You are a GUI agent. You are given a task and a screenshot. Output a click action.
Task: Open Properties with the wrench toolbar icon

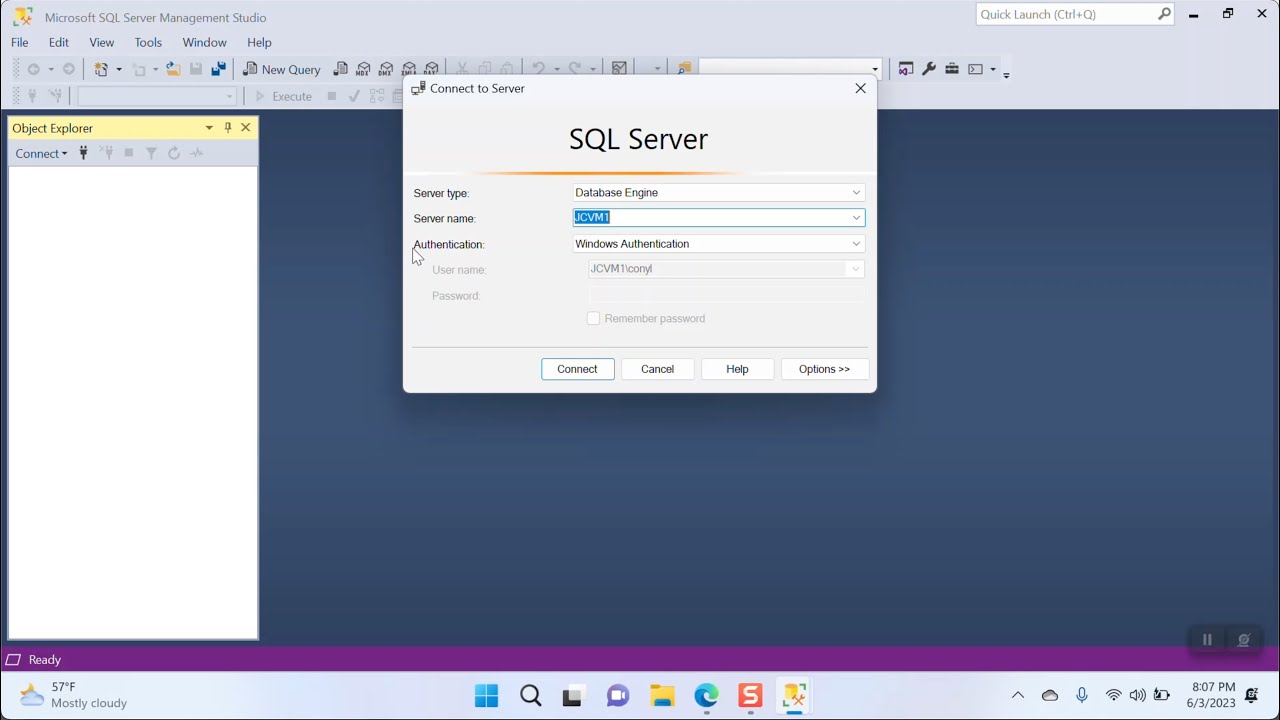[x=929, y=69]
